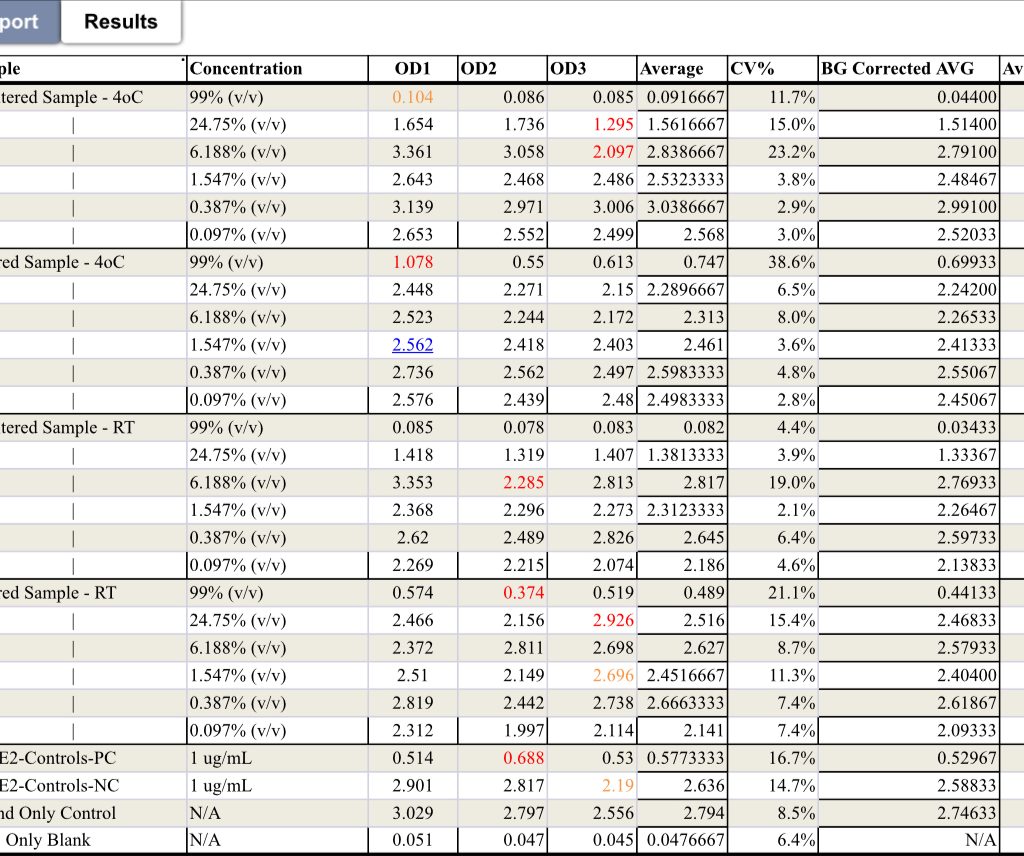The height and width of the screenshot is (856, 1024).
Task: Select the E2-Controls-PC row label
Action: [x=58, y=758]
